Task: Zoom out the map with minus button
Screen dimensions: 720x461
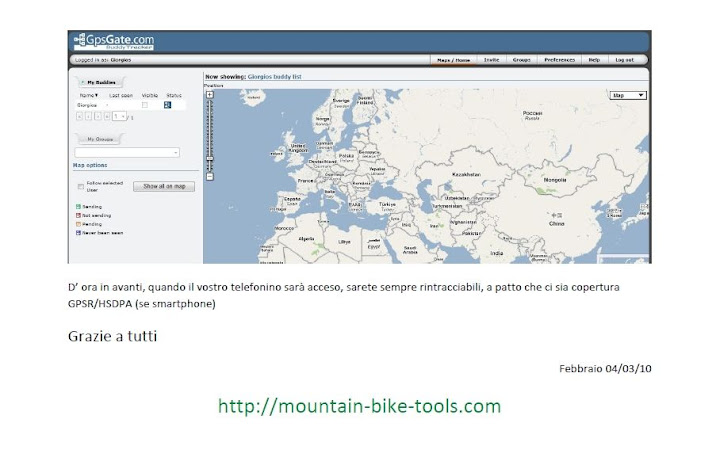Action: [209, 177]
